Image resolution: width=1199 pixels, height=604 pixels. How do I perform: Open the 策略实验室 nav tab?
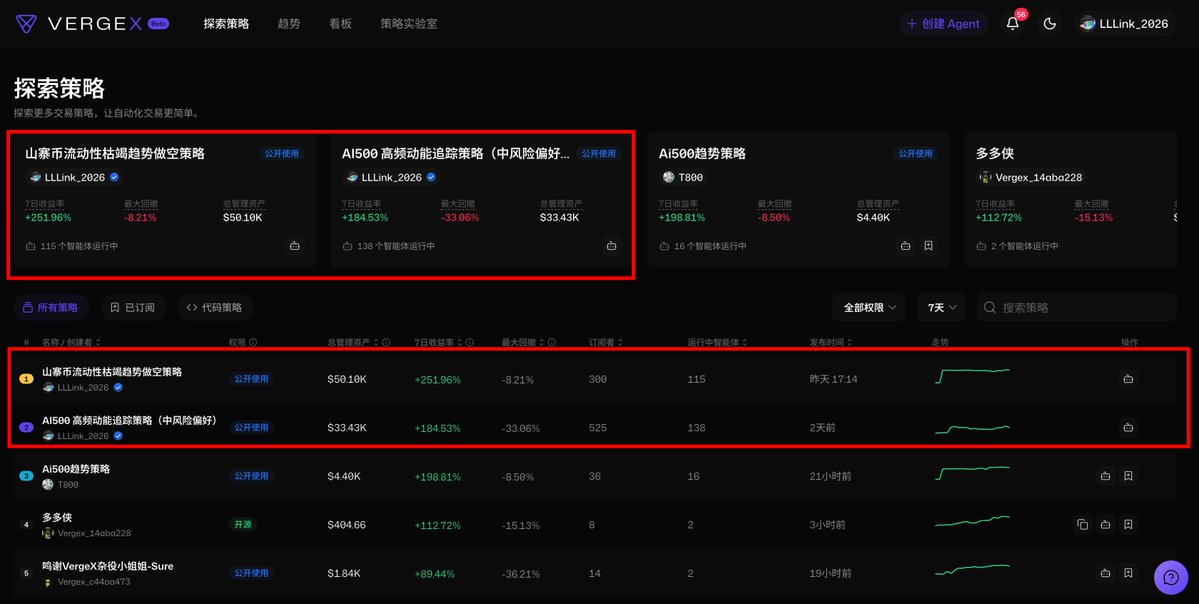click(x=409, y=24)
